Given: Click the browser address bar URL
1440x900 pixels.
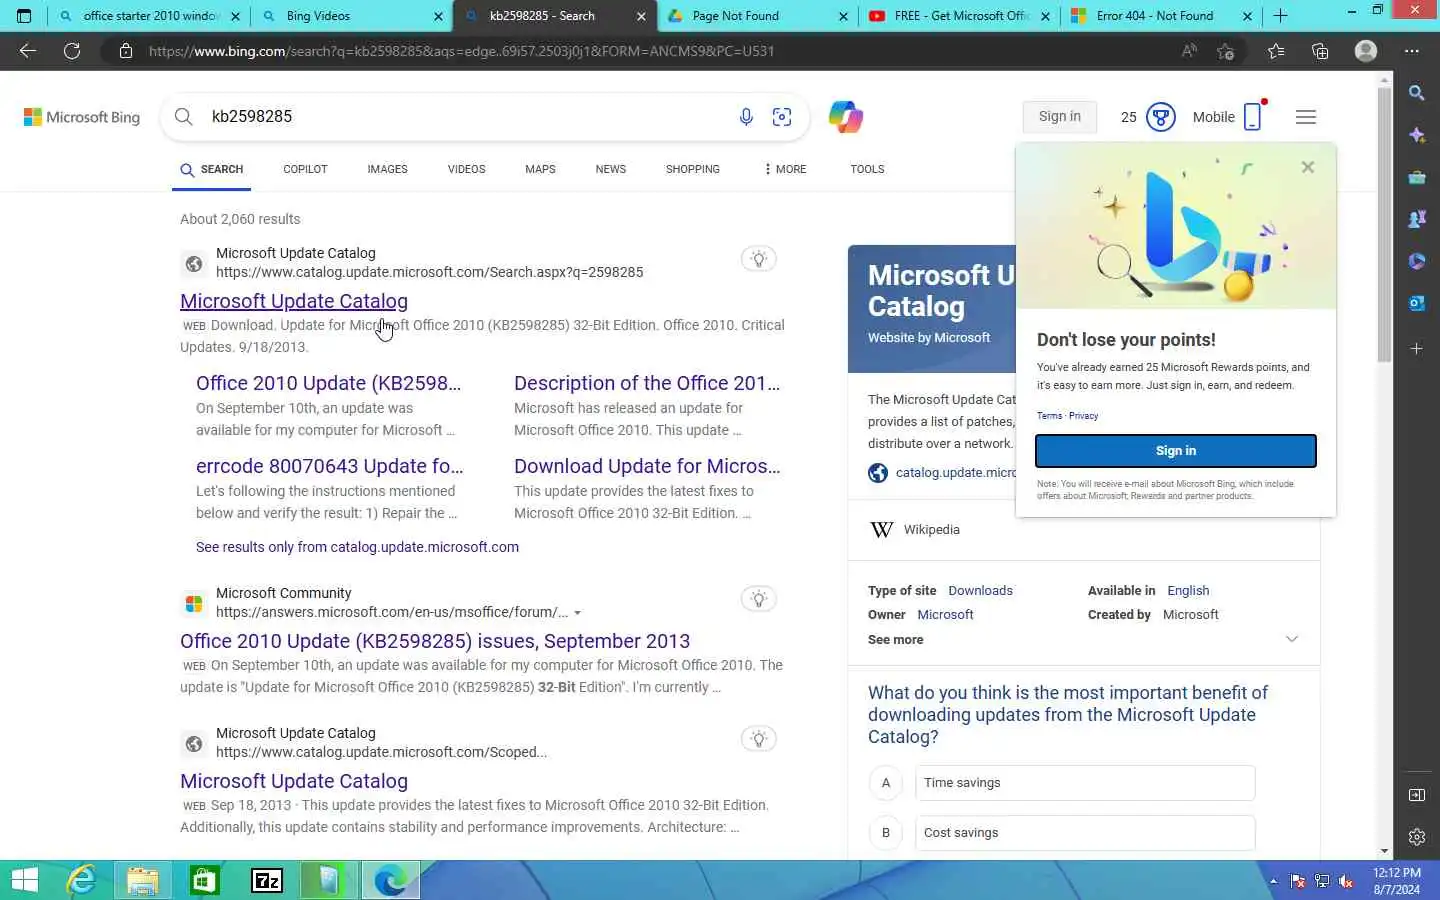Looking at the screenshot, I should click(462, 51).
